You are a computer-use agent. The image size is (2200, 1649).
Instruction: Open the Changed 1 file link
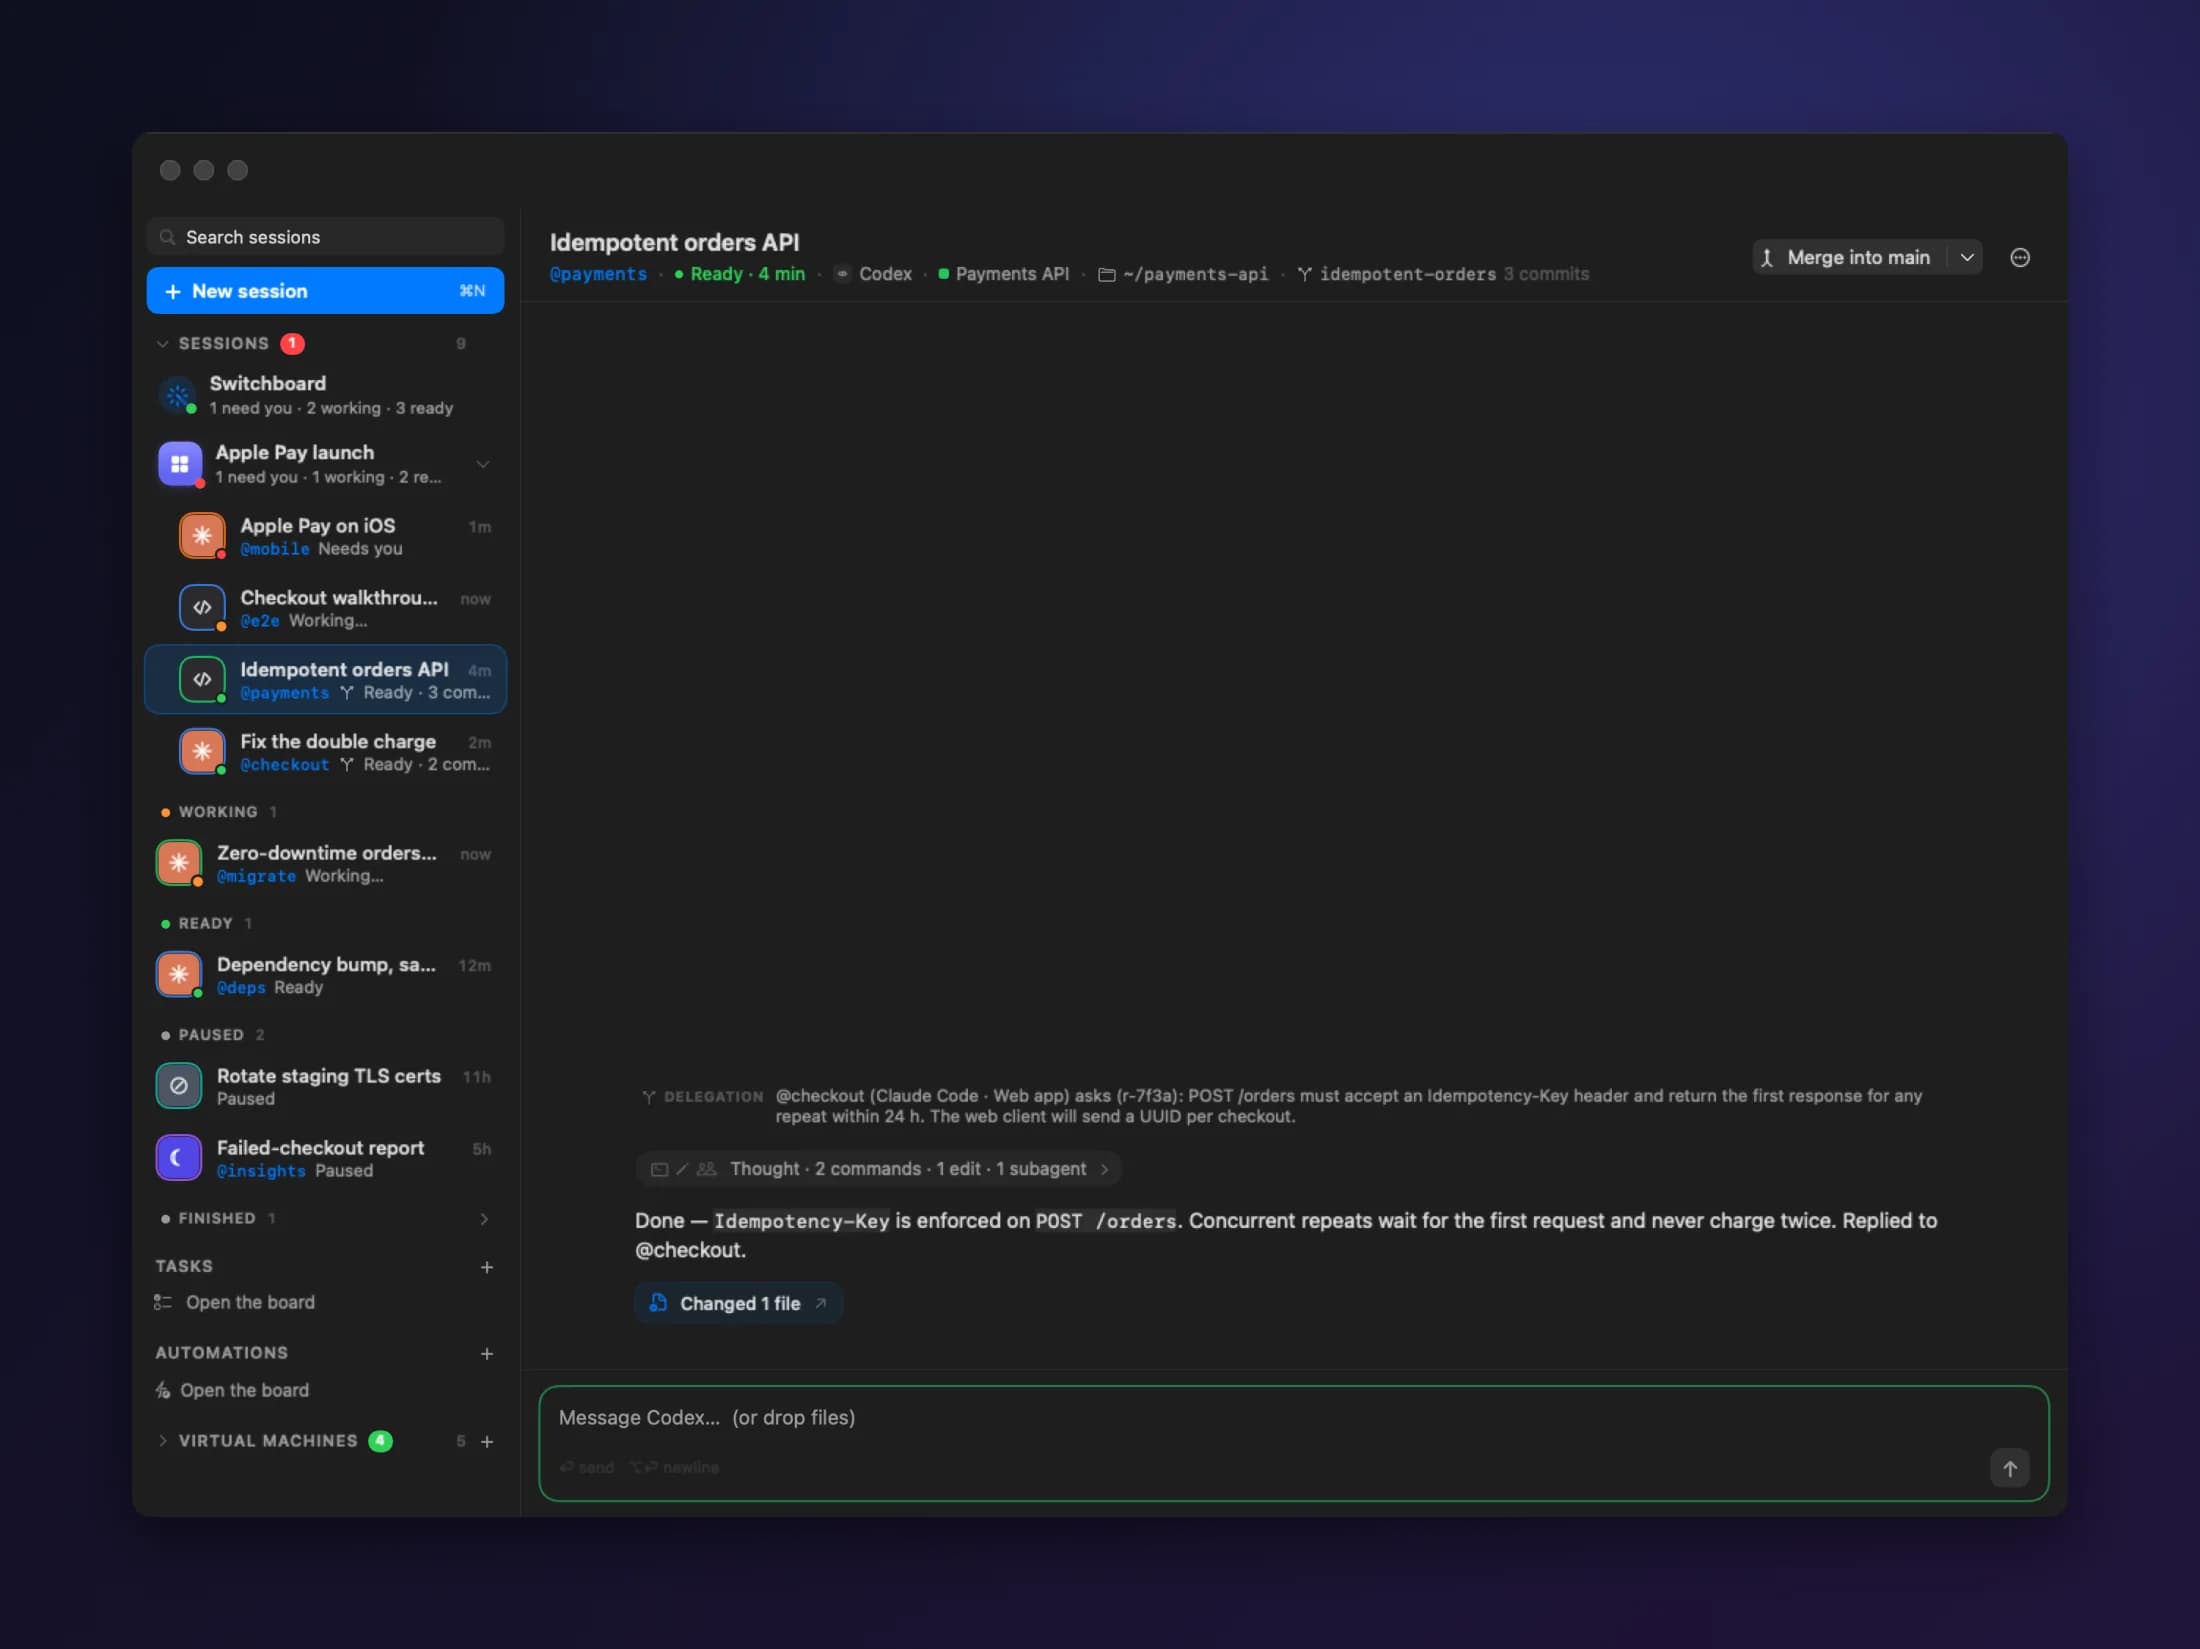click(x=739, y=1303)
